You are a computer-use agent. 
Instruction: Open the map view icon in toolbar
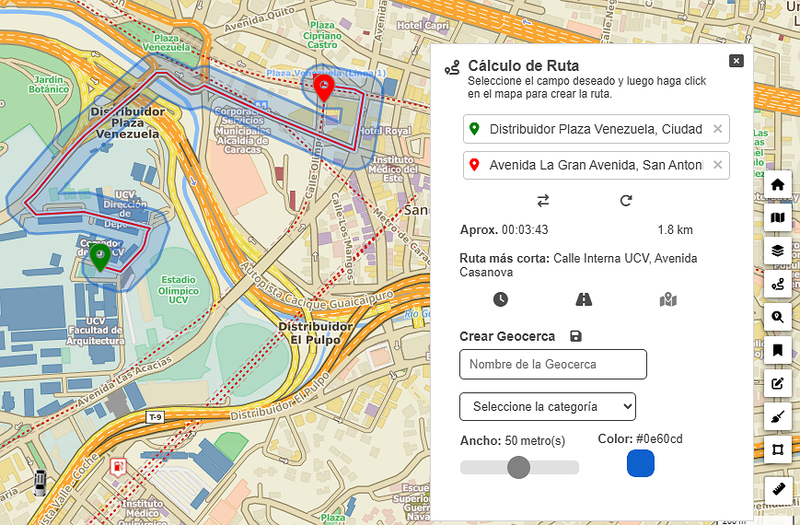click(778, 218)
